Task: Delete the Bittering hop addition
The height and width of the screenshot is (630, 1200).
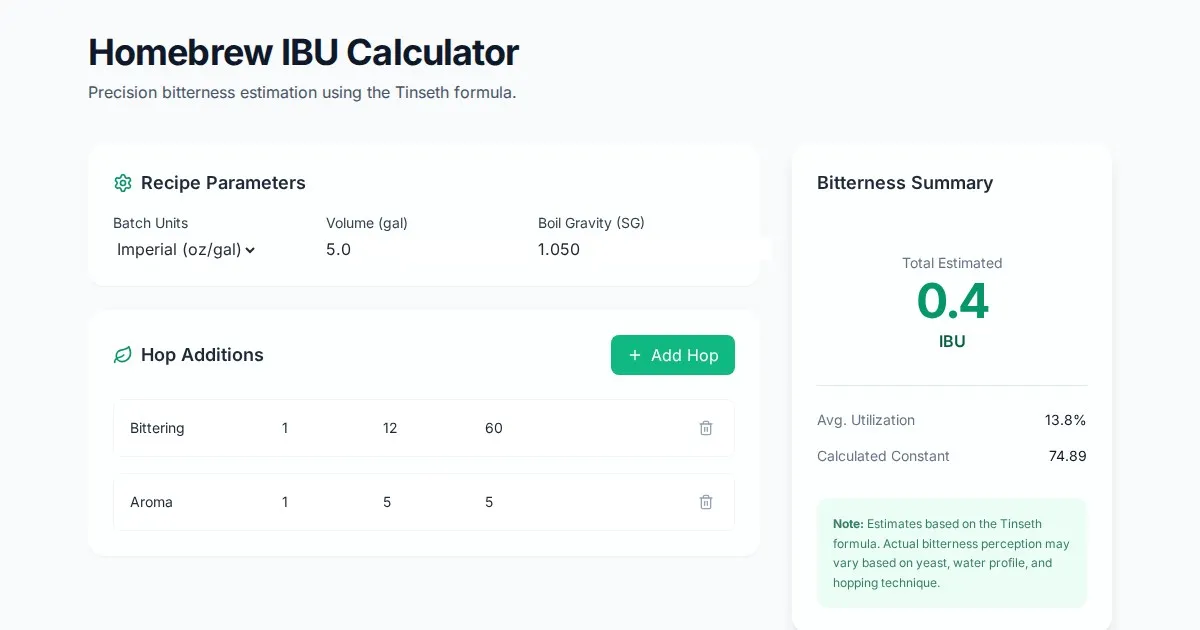Action: pyautogui.click(x=706, y=428)
